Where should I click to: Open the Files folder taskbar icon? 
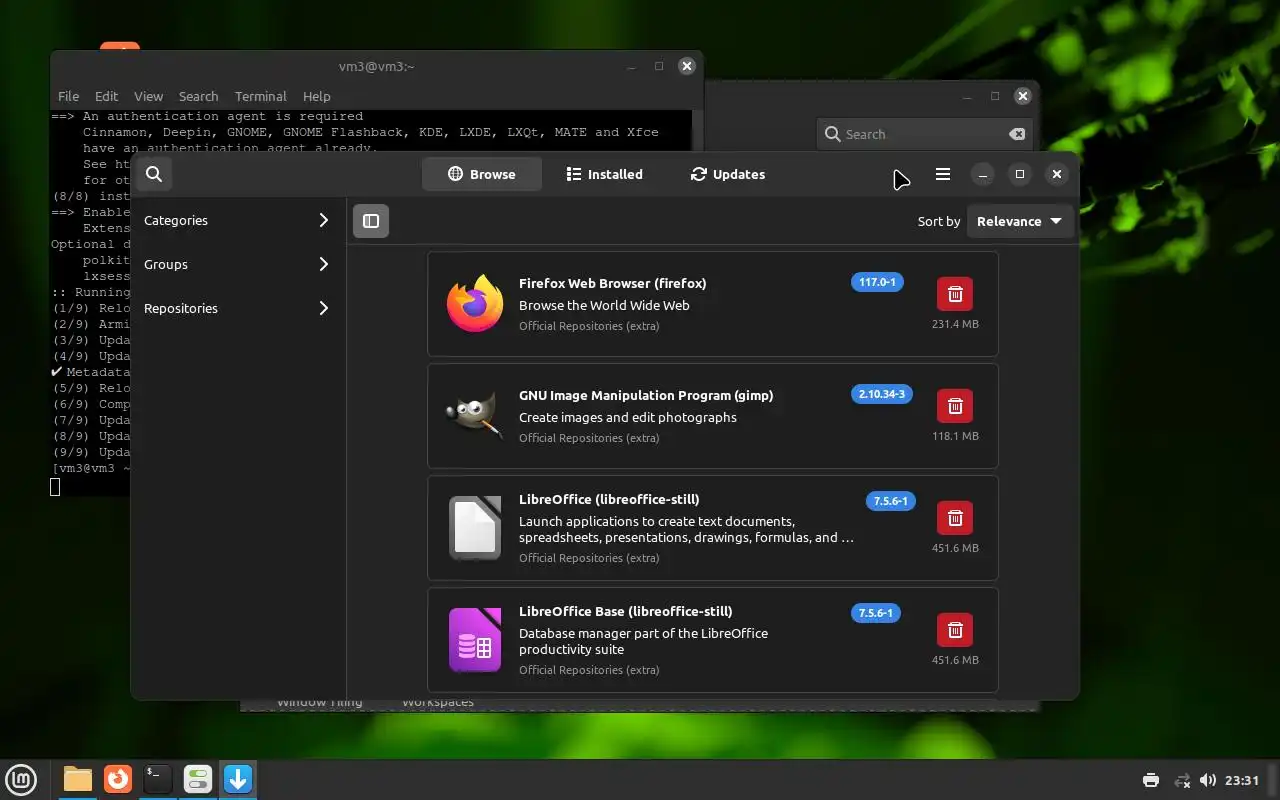tap(77, 779)
